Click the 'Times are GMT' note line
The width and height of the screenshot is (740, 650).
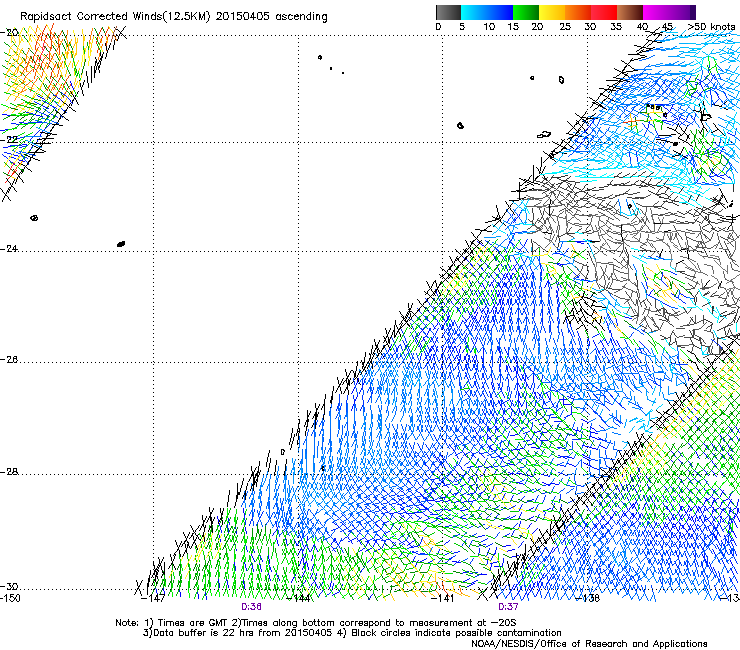[315, 623]
